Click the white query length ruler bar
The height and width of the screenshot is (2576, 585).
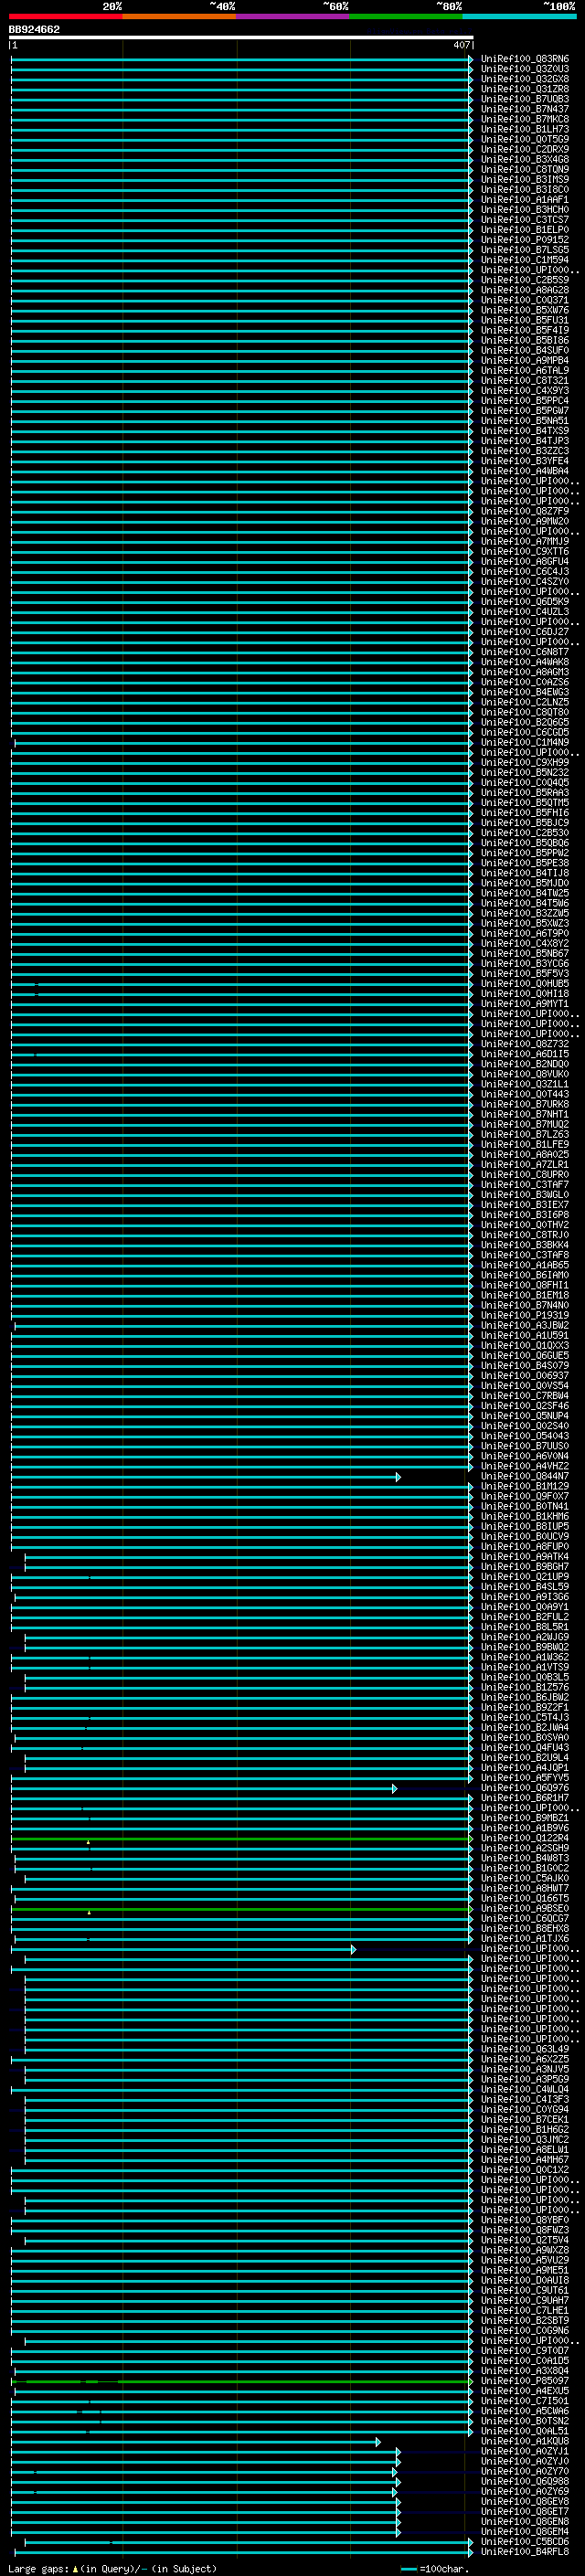click(241, 37)
